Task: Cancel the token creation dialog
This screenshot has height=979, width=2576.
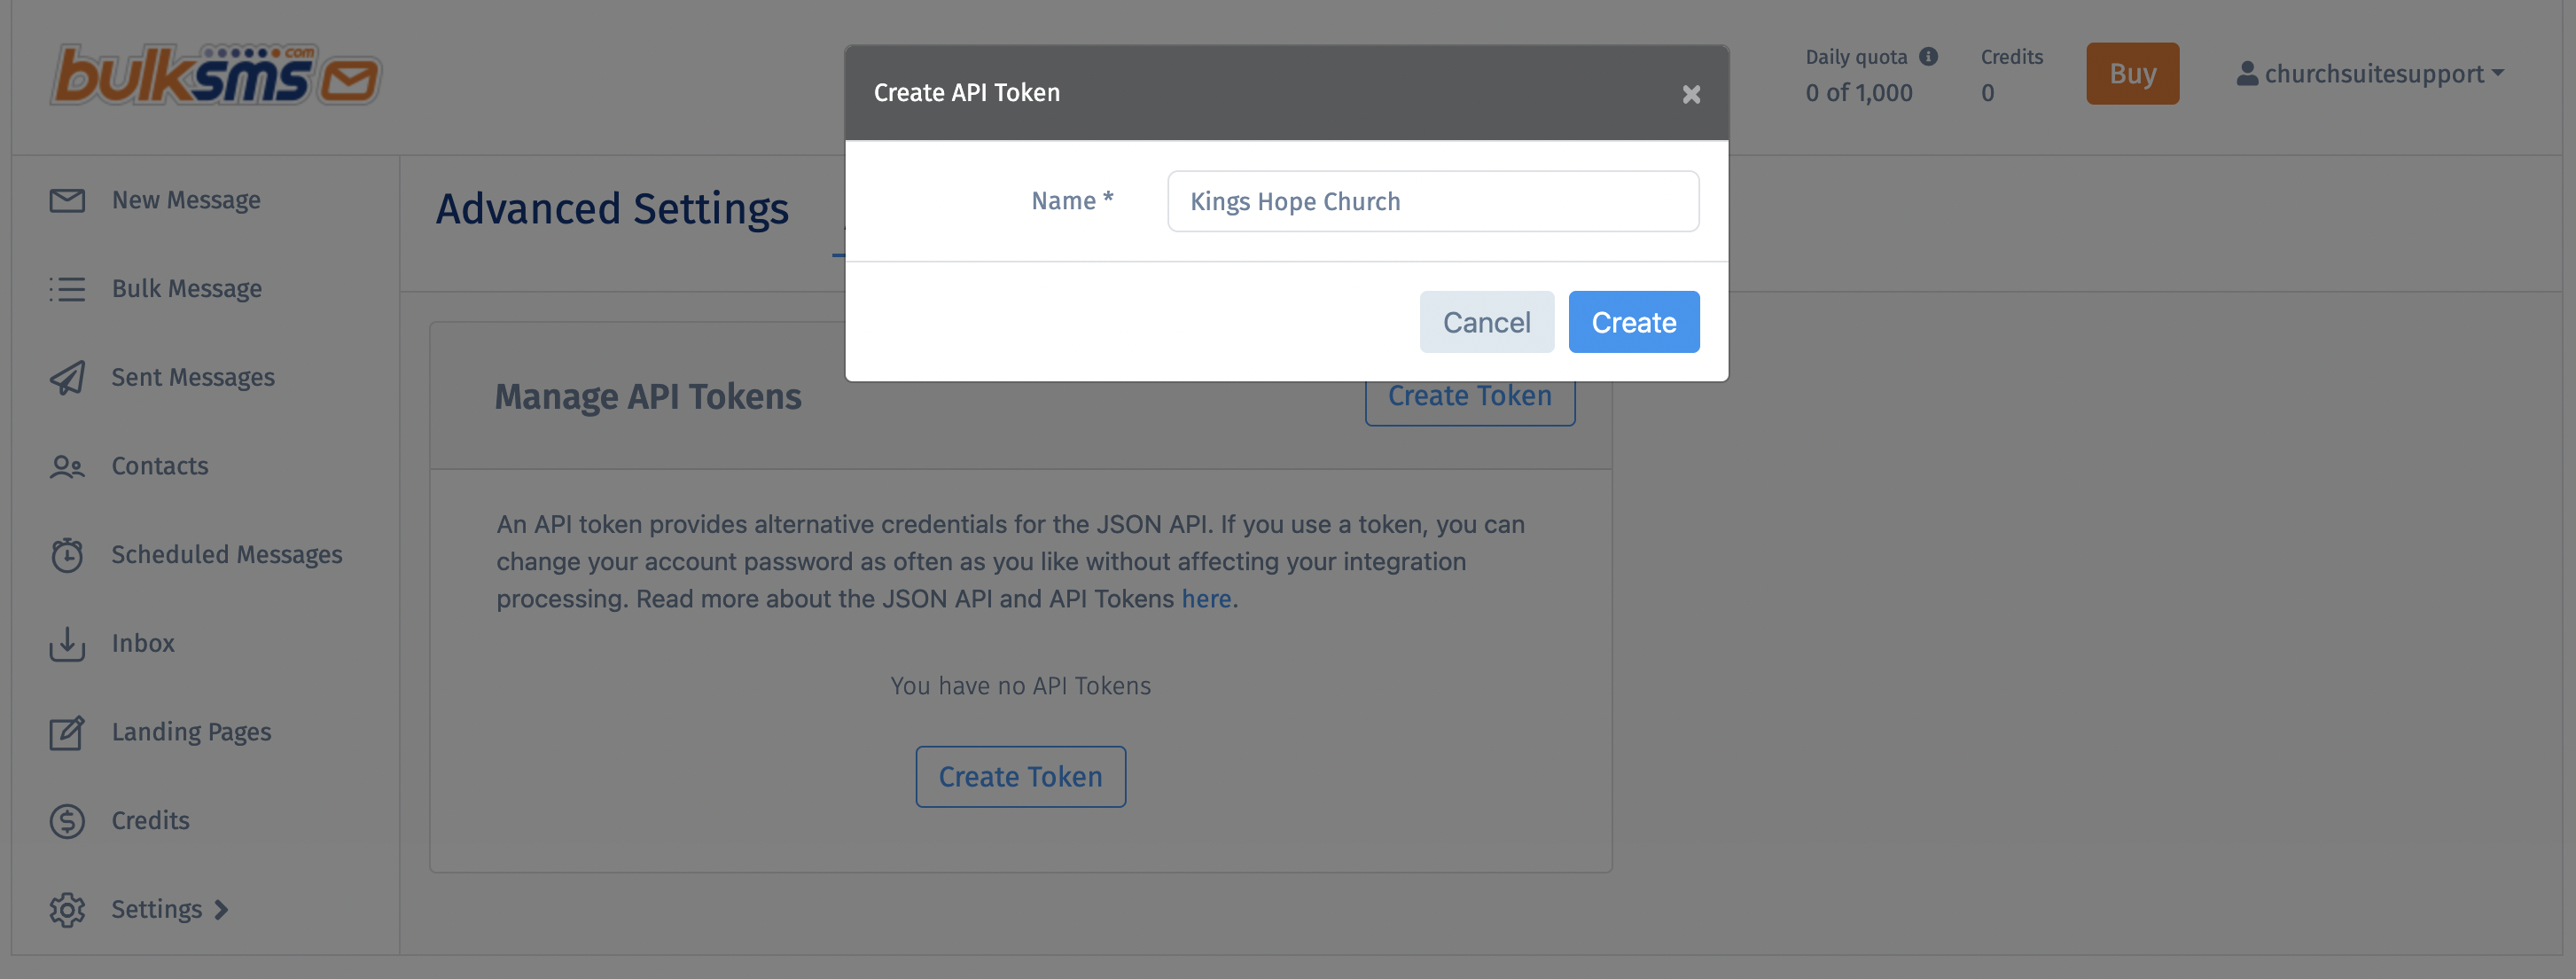Action: tap(1486, 322)
